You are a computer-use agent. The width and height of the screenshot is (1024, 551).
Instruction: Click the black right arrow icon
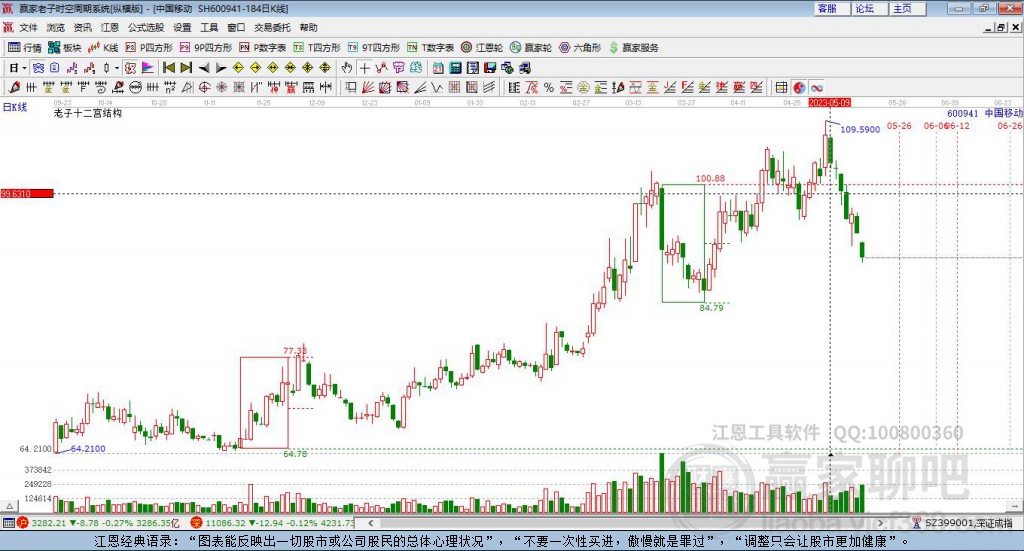(x=221, y=68)
